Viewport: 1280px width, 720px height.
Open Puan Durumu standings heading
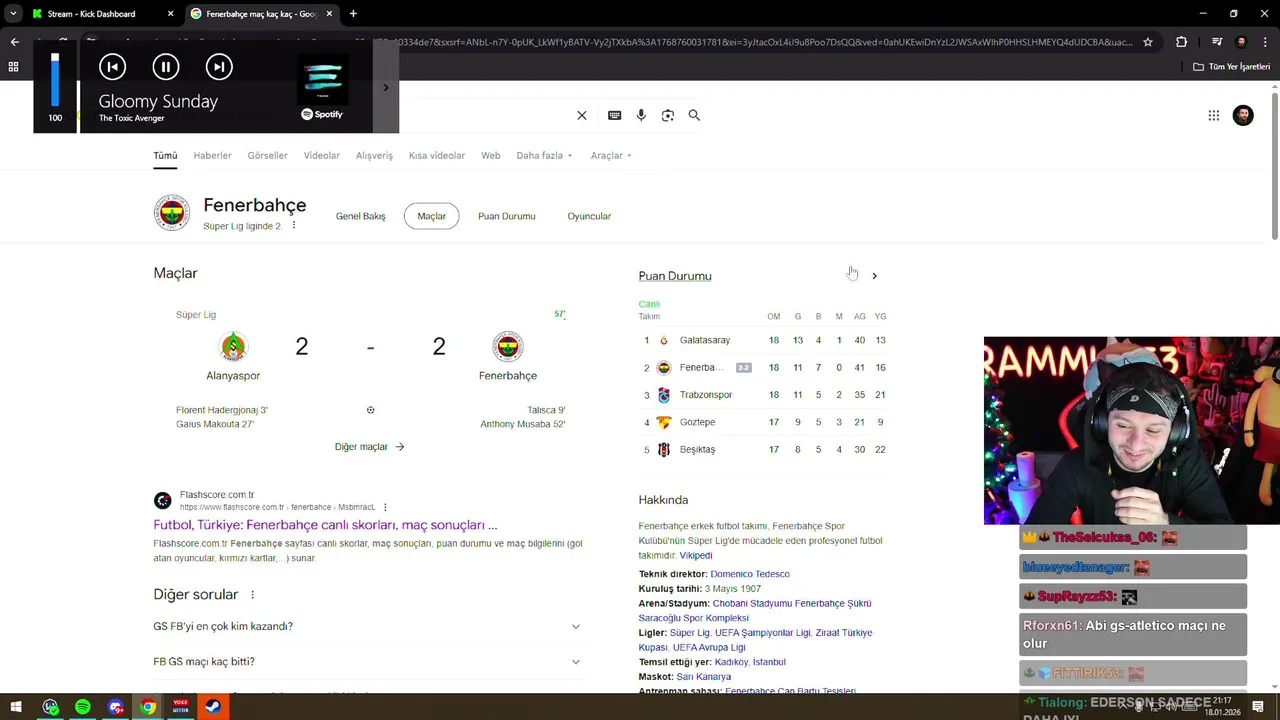[x=675, y=276]
